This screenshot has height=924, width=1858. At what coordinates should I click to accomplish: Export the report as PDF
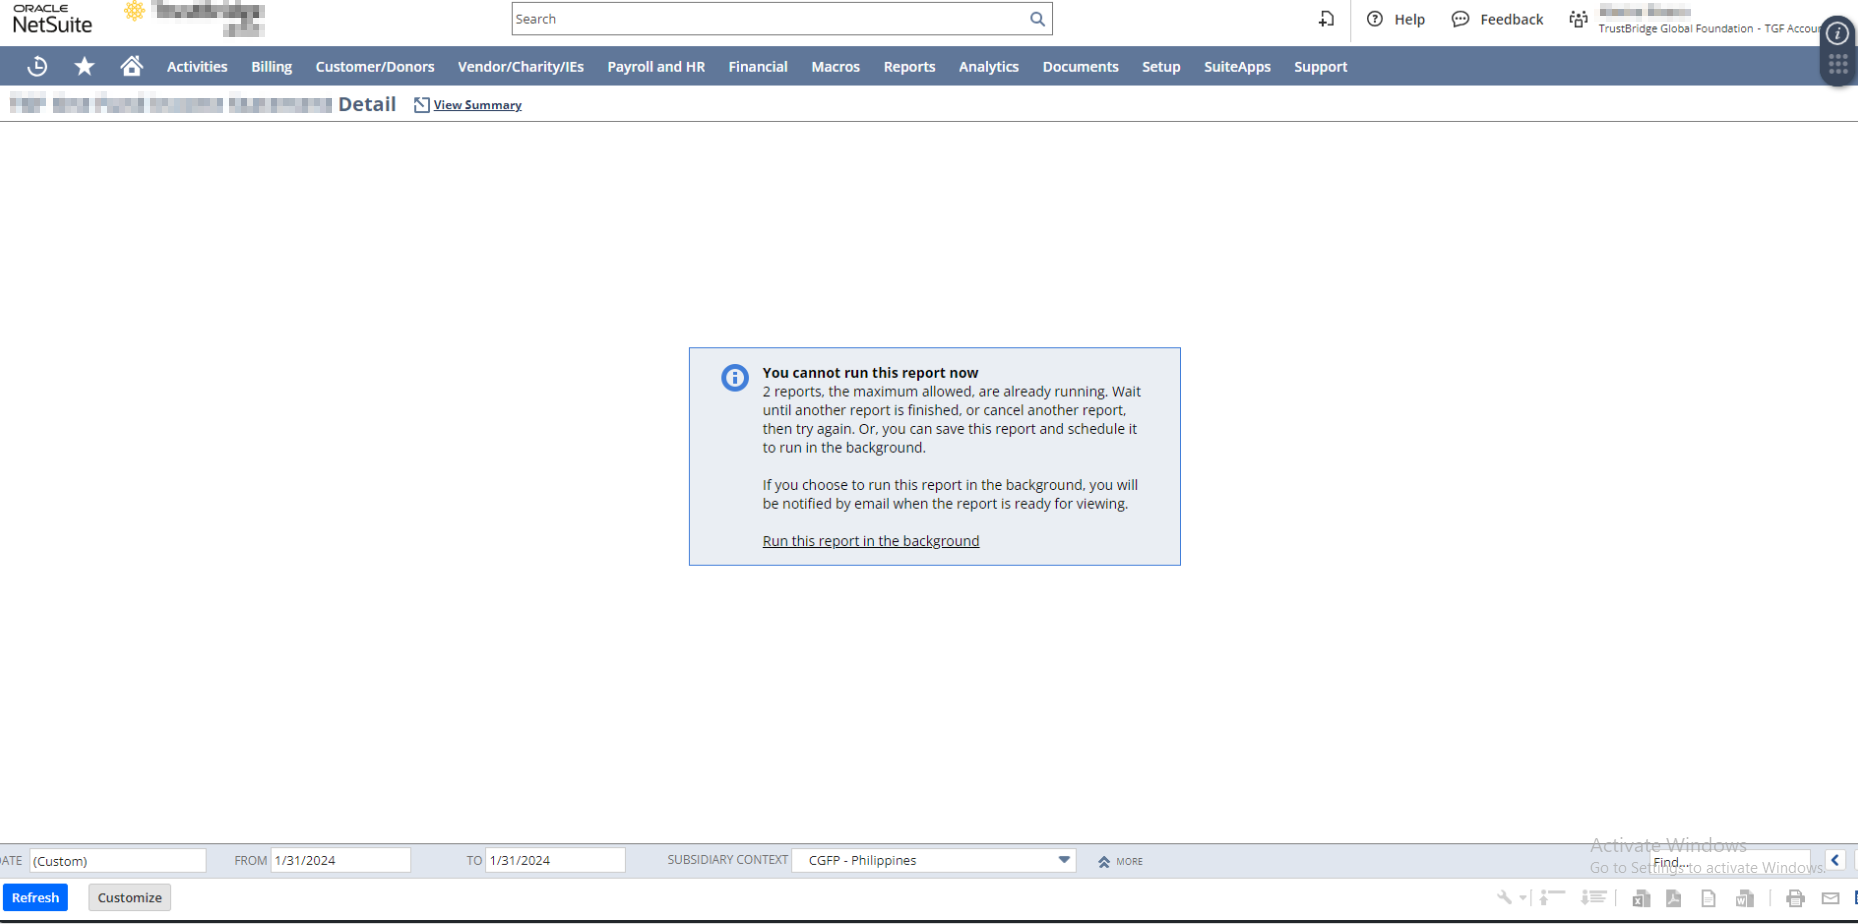point(1673,898)
